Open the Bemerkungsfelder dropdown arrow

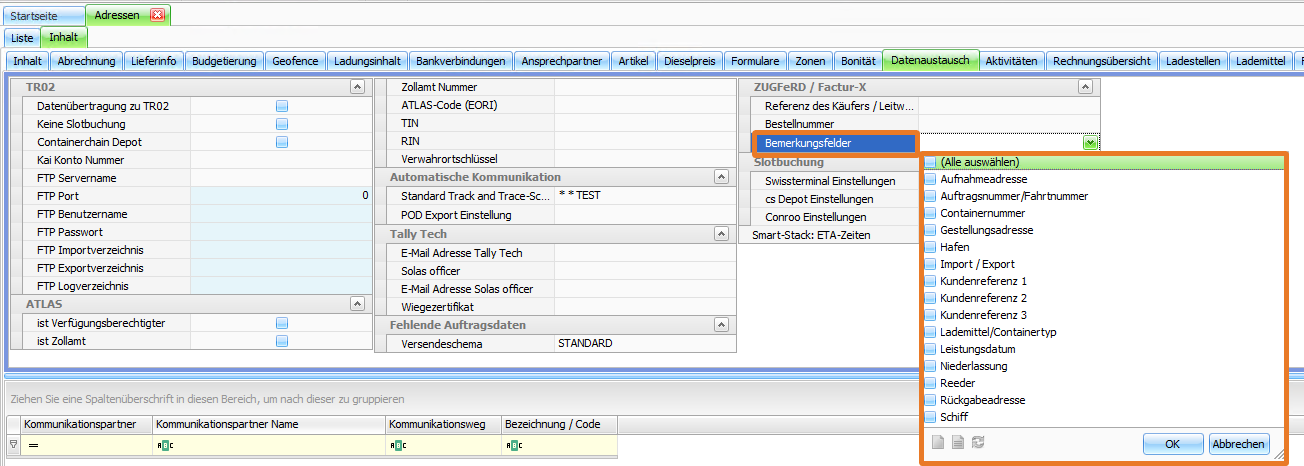(x=1090, y=143)
